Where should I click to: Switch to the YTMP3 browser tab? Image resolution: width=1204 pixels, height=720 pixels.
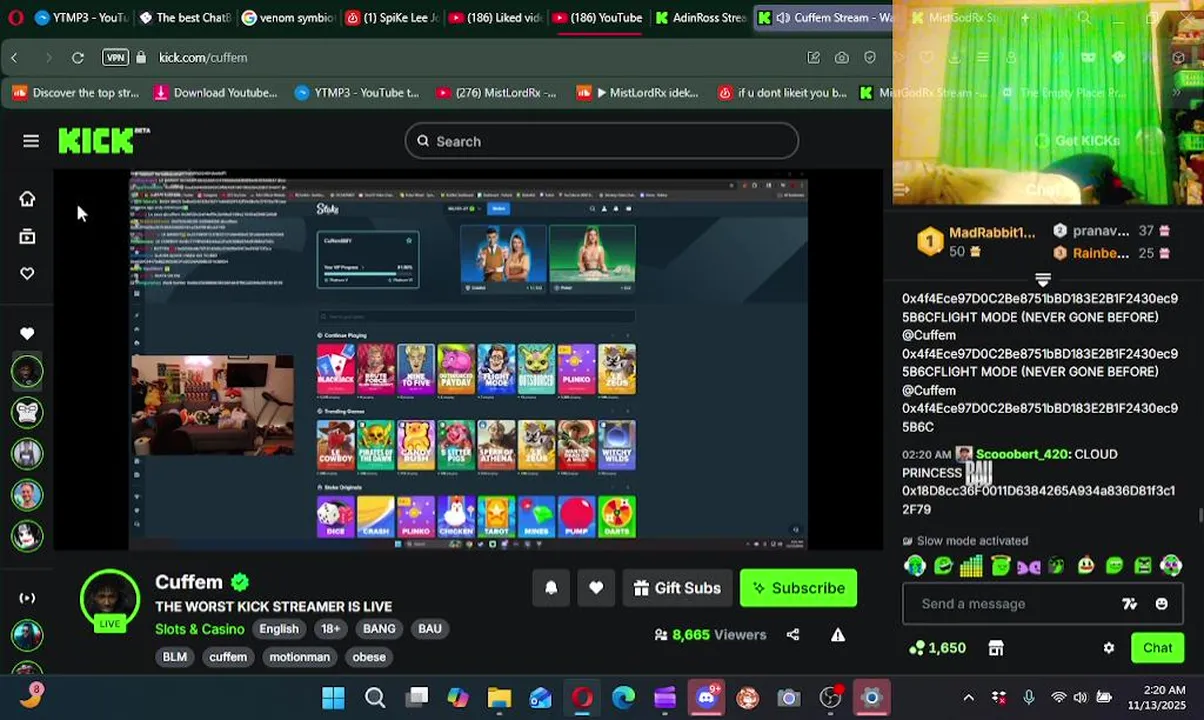point(80,18)
